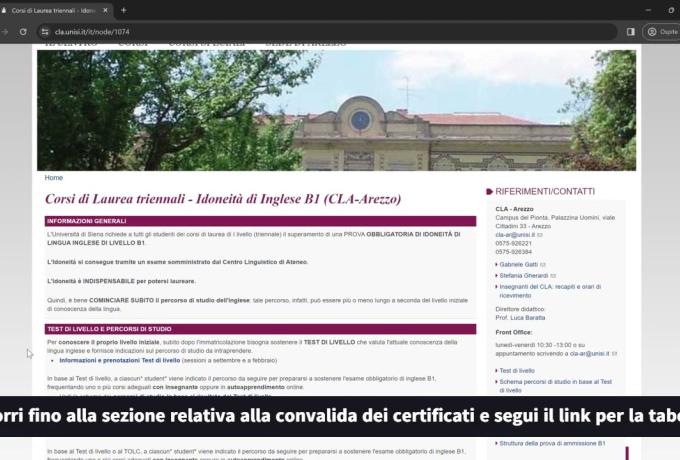Open Schema percorsi di studio sidebar link
Screen dimensions: 680x460
(x=556, y=386)
